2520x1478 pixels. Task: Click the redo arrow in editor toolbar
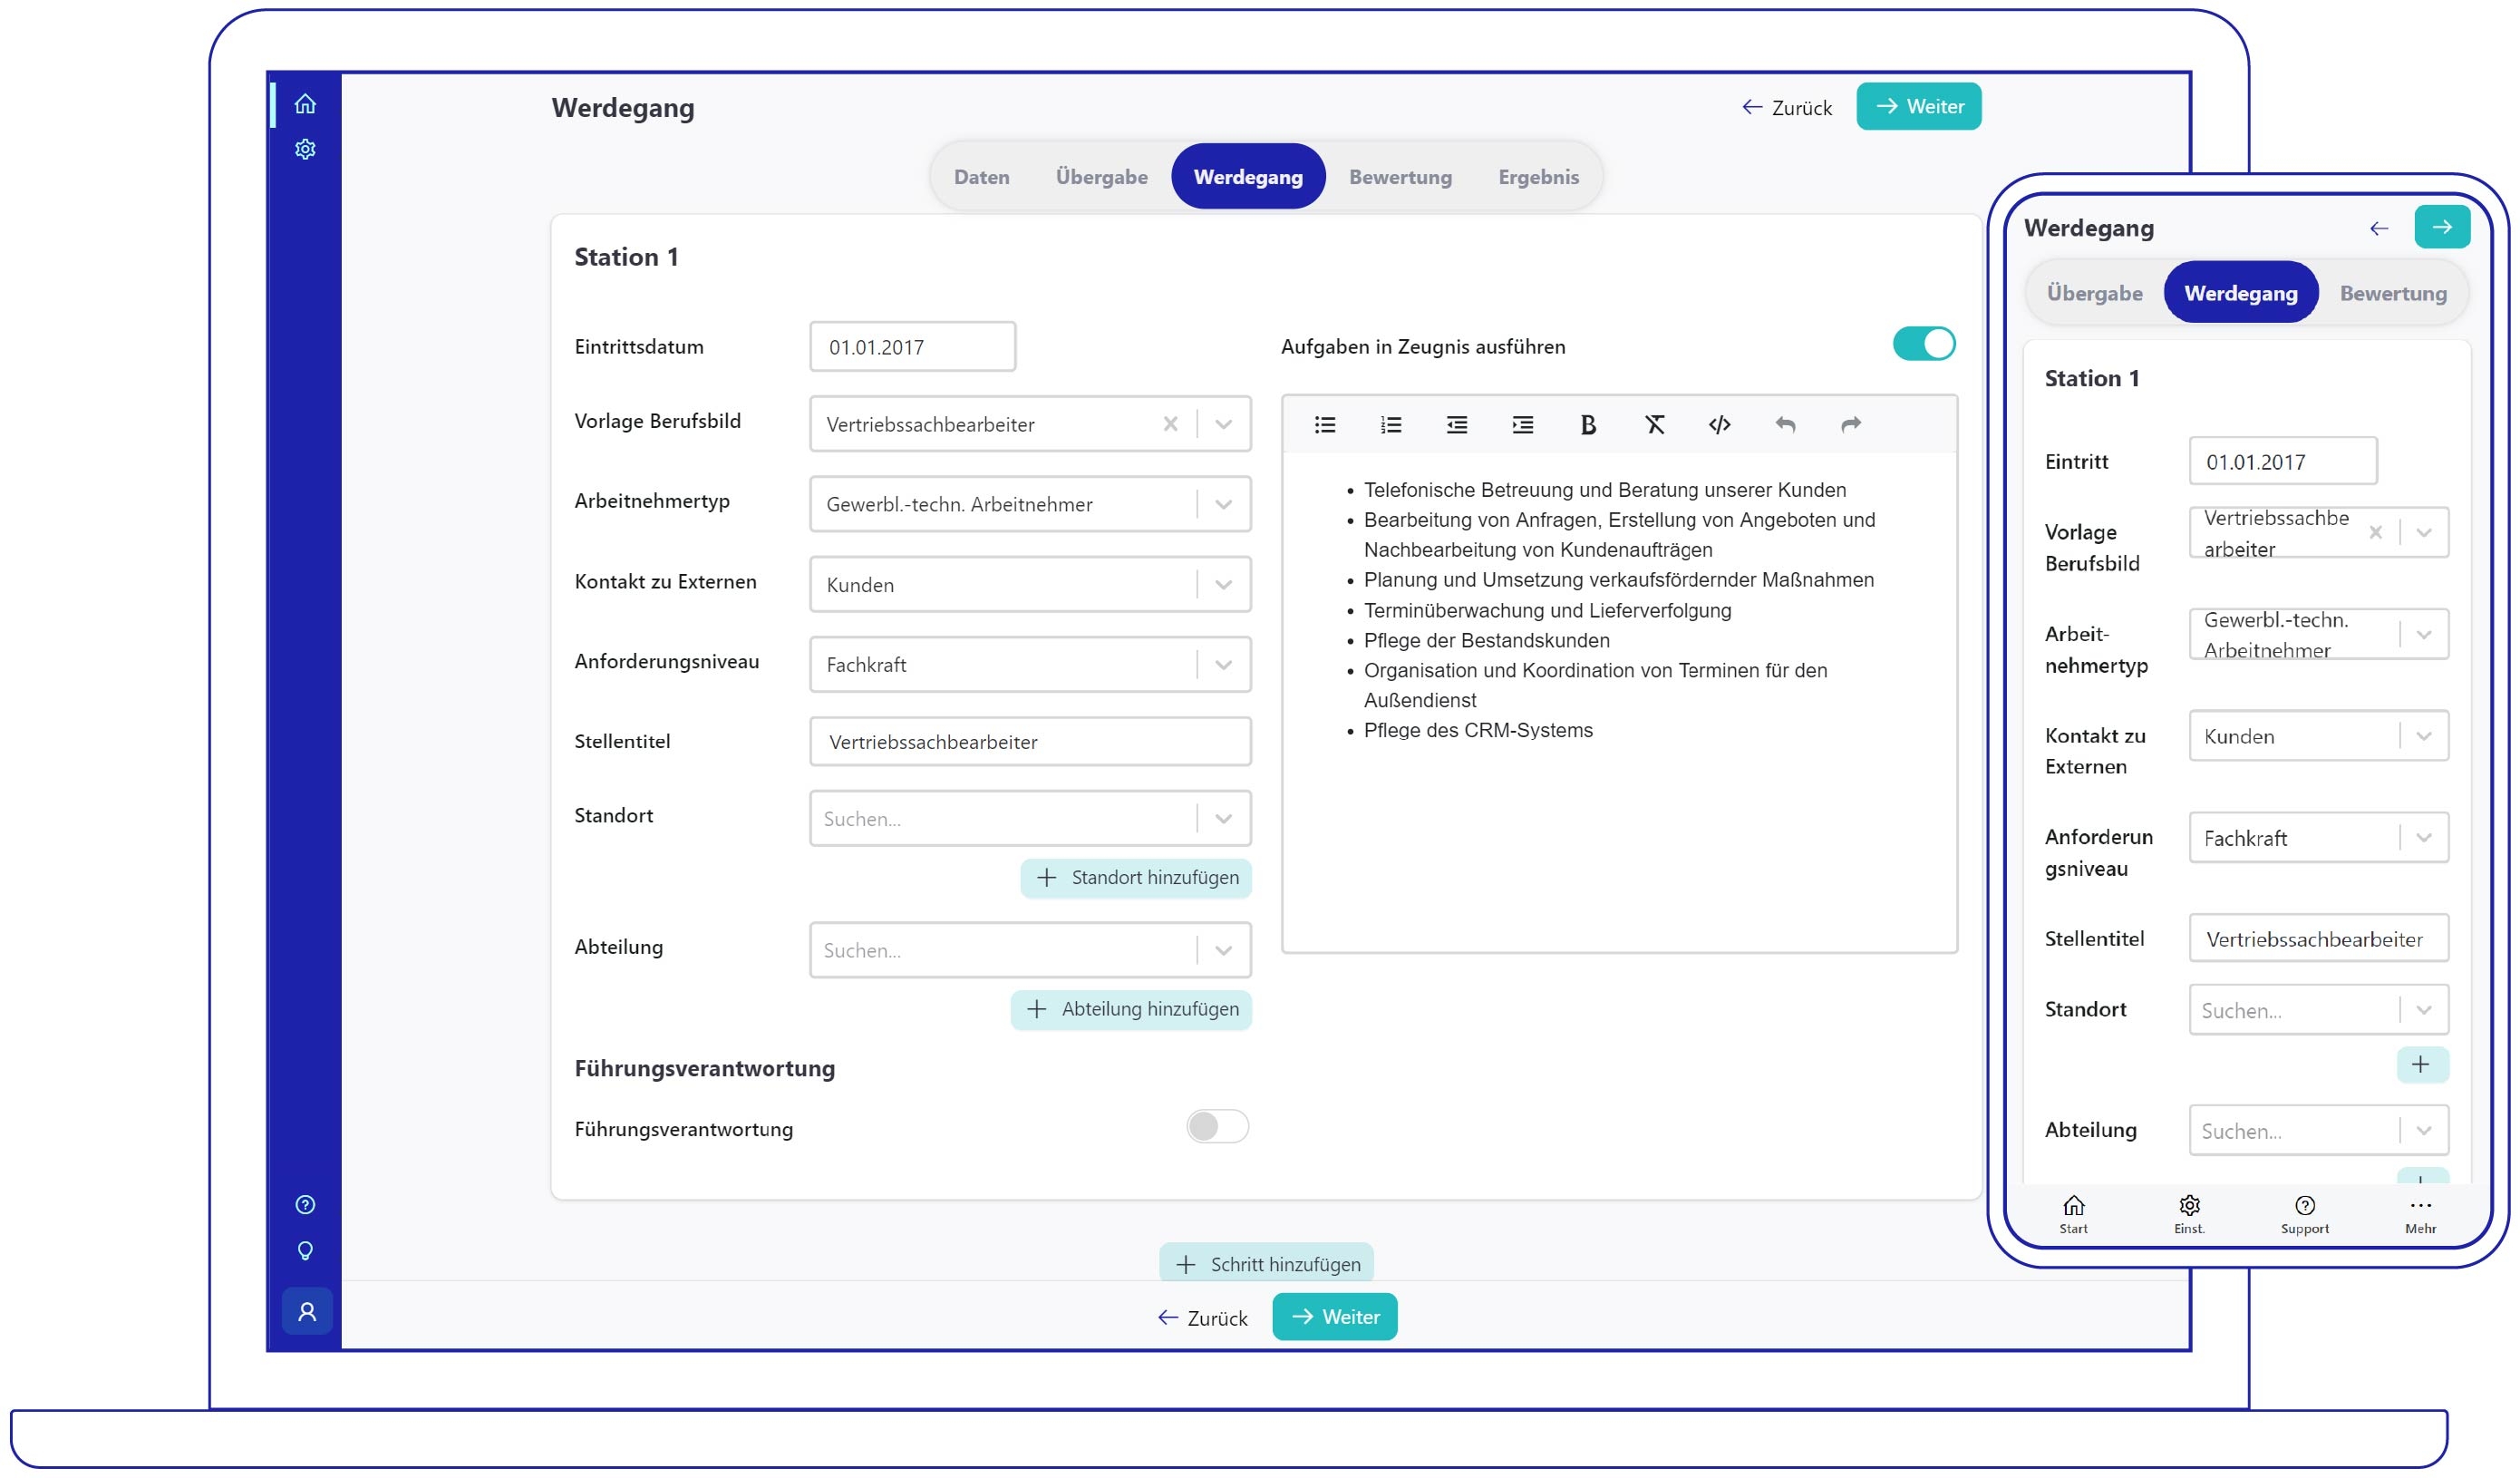pos(1851,425)
